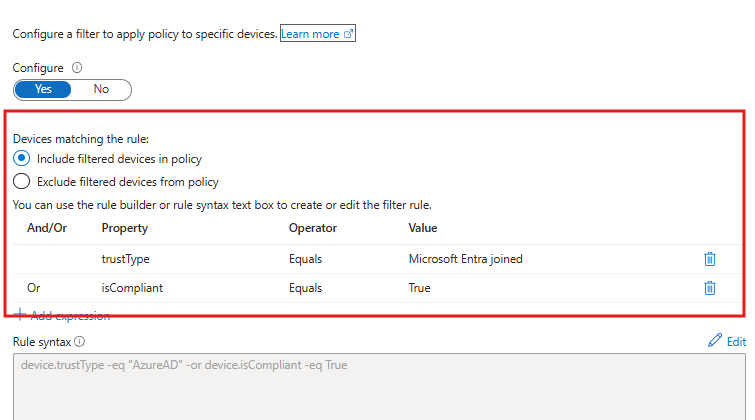Click Equals operator in isCompliant row
The height and width of the screenshot is (420, 755).
click(x=305, y=288)
